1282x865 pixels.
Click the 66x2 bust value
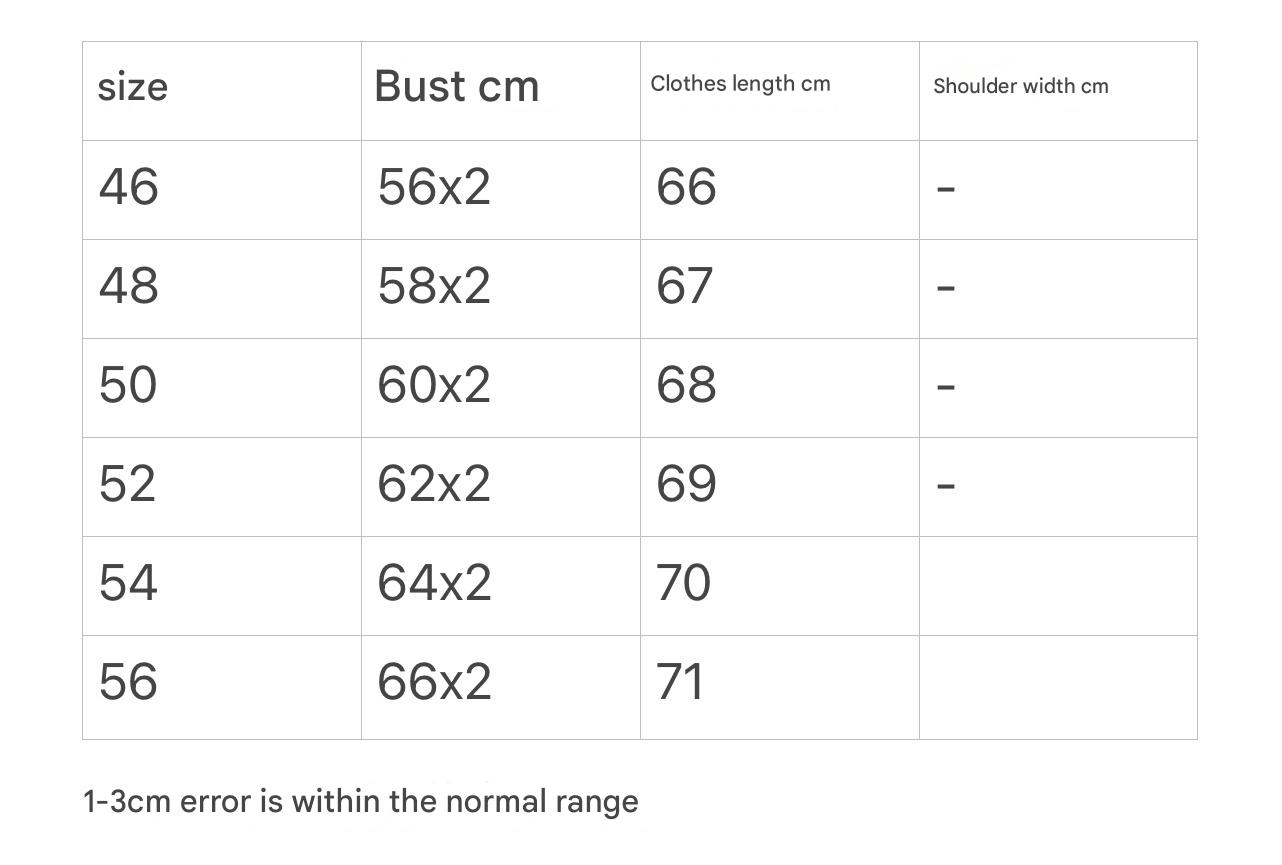(x=434, y=682)
